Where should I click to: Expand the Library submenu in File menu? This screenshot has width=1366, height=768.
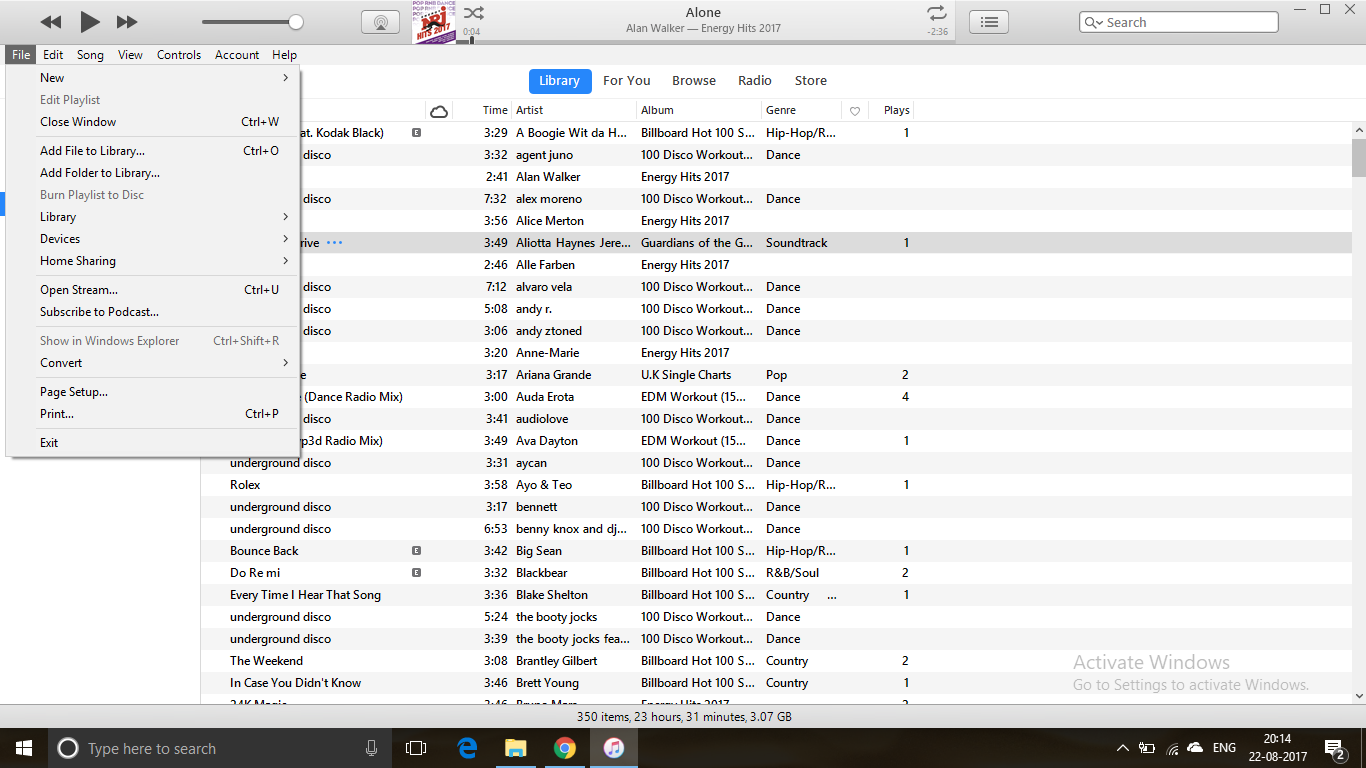point(153,217)
